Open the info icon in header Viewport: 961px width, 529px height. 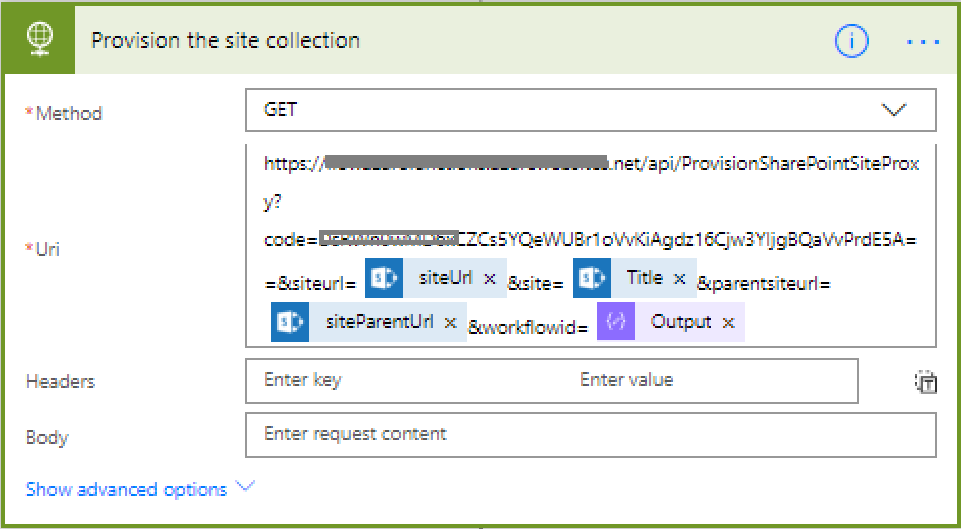[851, 41]
